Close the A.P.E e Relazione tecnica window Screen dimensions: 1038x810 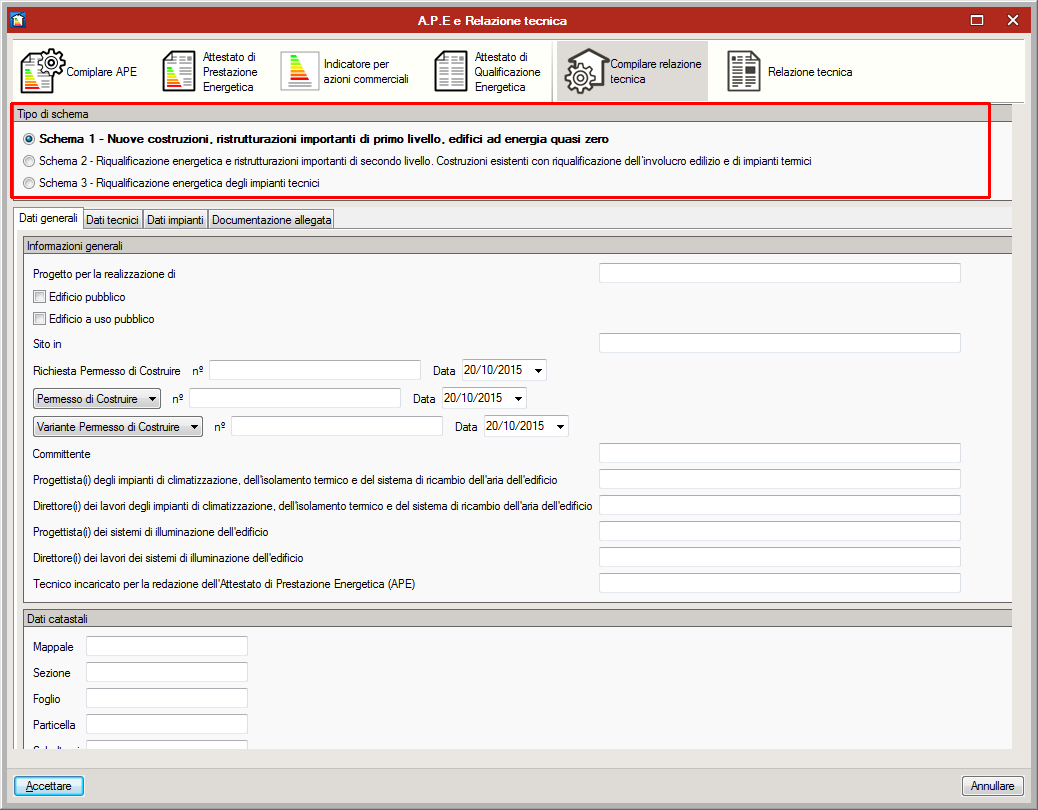point(1012,20)
